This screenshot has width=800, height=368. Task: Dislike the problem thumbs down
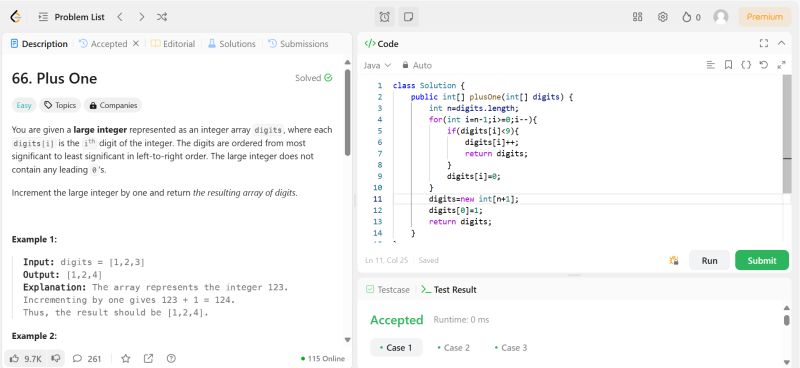pyautogui.click(x=56, y=359)
